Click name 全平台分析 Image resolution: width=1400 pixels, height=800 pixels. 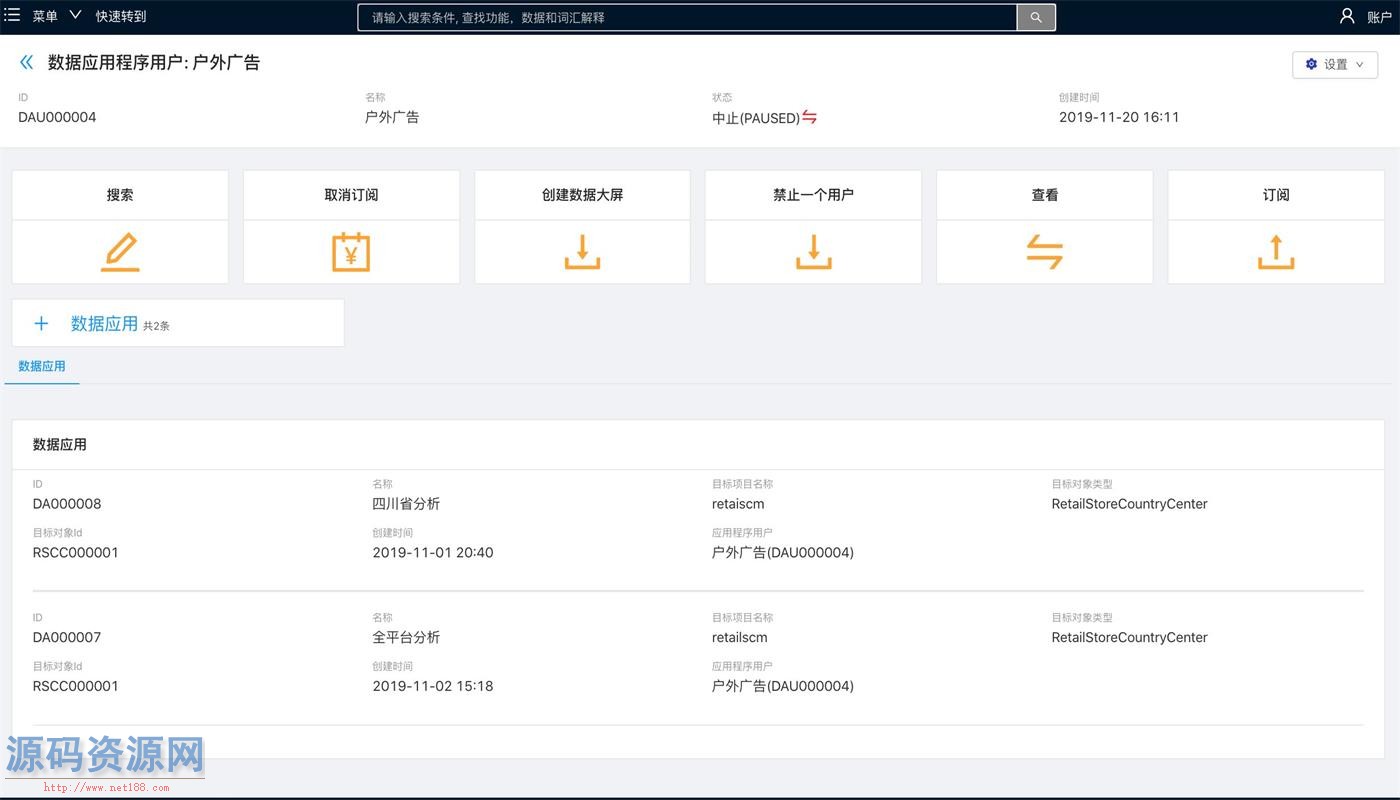(406, 637)
